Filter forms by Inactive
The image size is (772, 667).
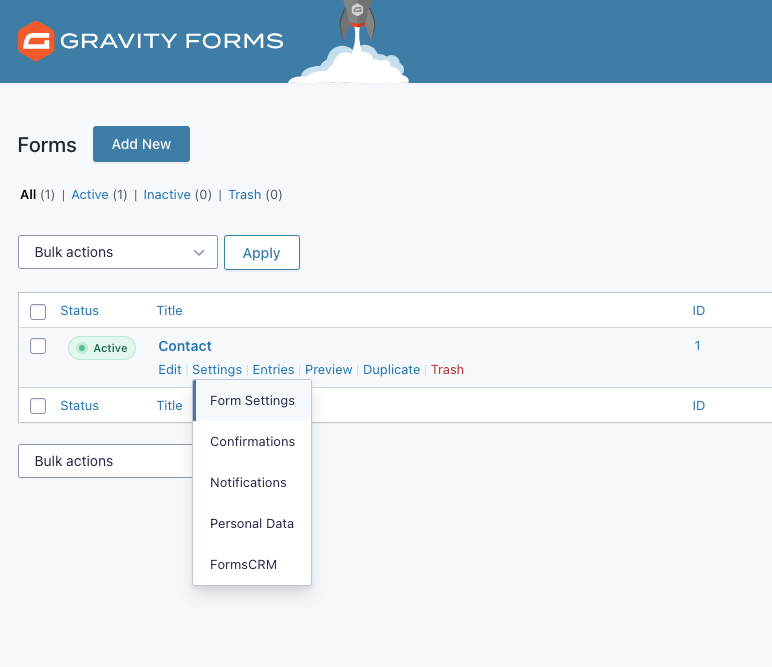point(167,194)
